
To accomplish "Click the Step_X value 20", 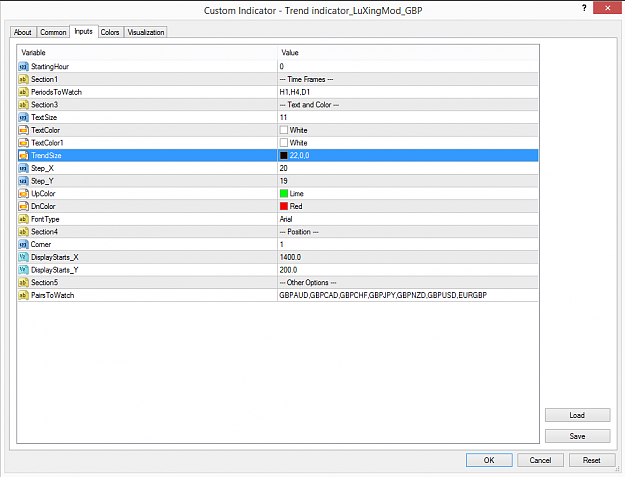I will tap(283, 168).
